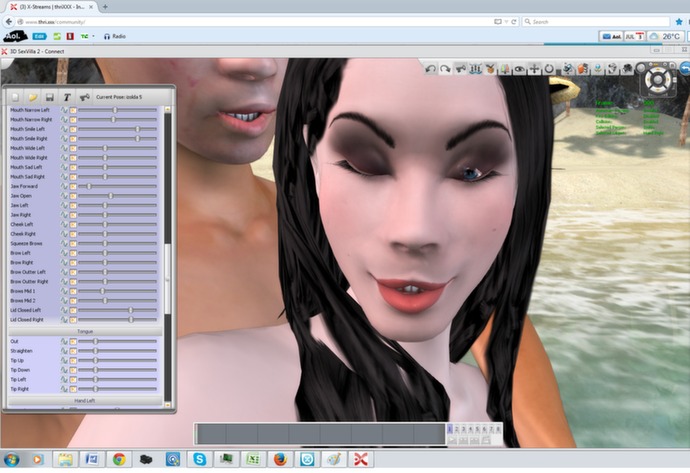Click the Lid Closed Right slider handle

pyautogui.click(x=131, y=320)
